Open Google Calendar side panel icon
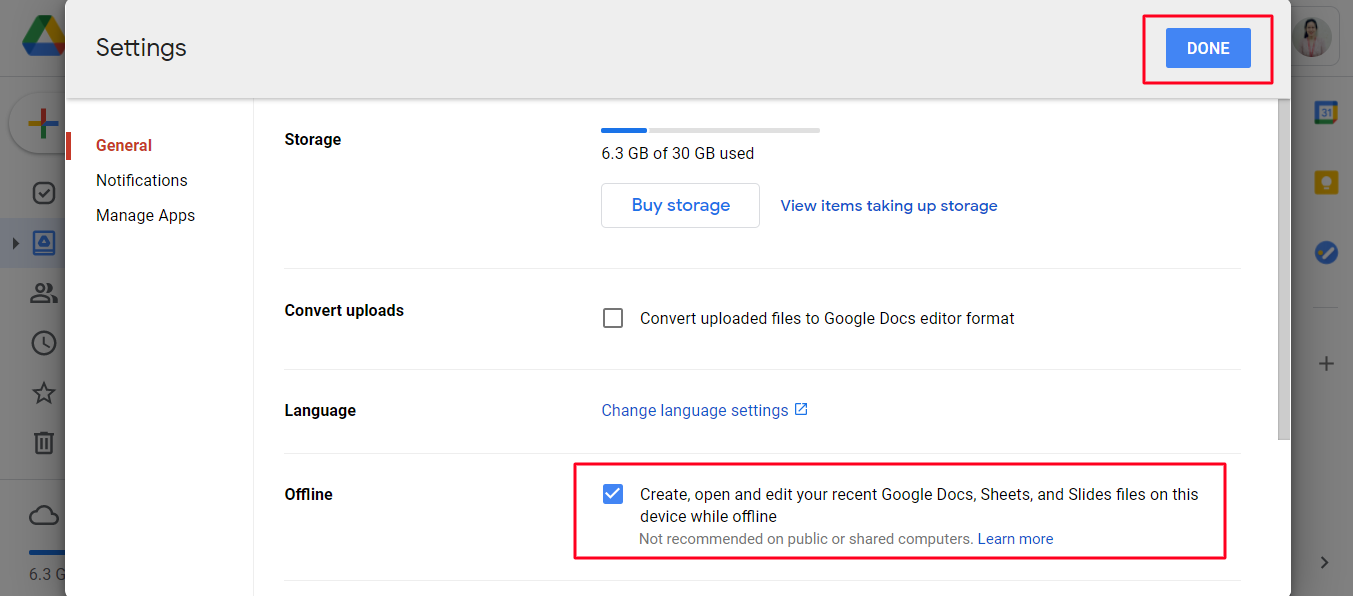Screen dimensions: 1353x596 pyautogui.click(x=1326, y=113)
